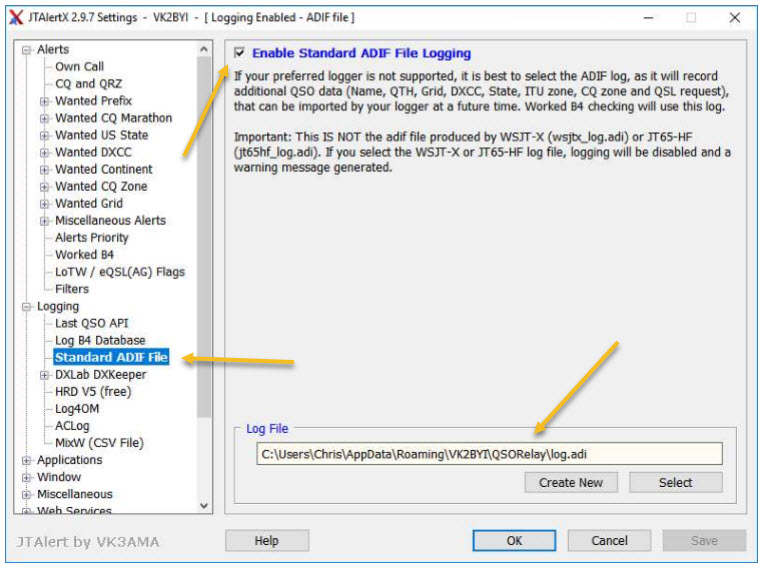Open Wanted Prefix settings
The height and width of the screenshot is (568, 762).
coord(93,101)
